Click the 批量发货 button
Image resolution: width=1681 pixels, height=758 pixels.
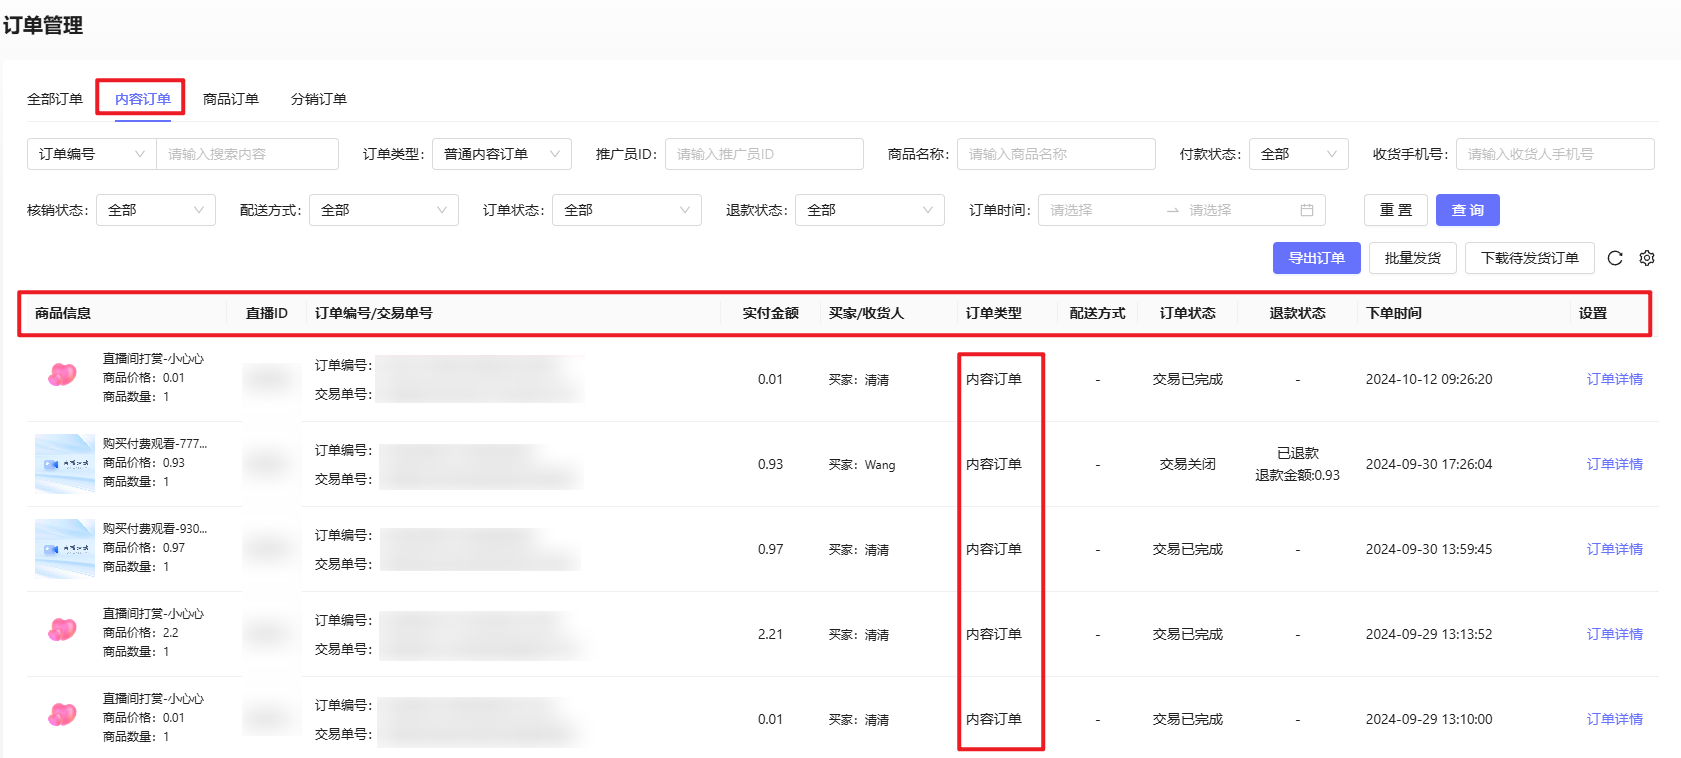coord(1412,258)
